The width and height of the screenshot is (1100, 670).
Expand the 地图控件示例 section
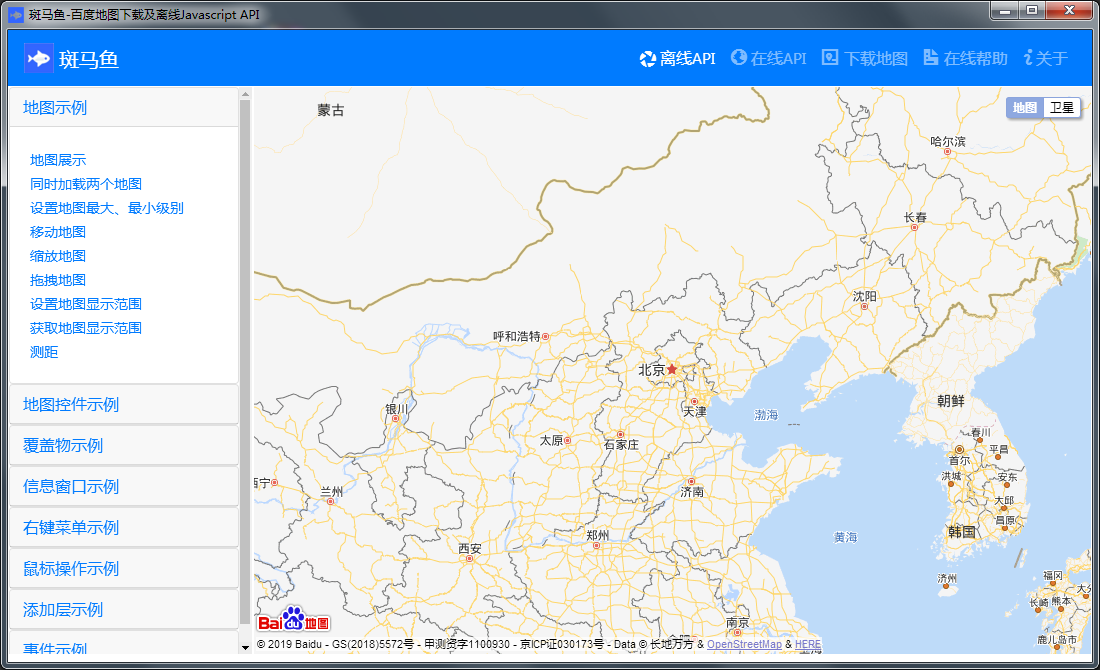click(x=124, y=404)
